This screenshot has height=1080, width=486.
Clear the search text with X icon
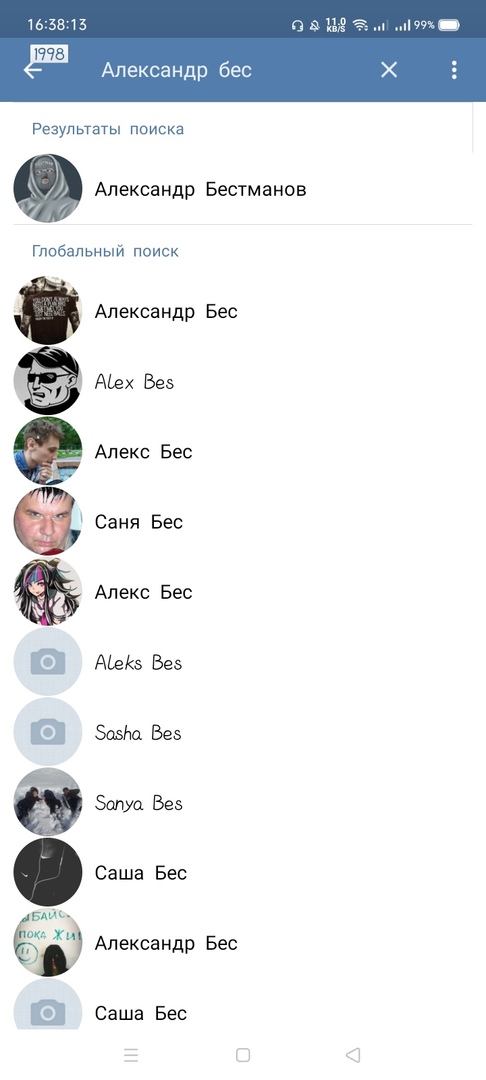pos(389,70)
